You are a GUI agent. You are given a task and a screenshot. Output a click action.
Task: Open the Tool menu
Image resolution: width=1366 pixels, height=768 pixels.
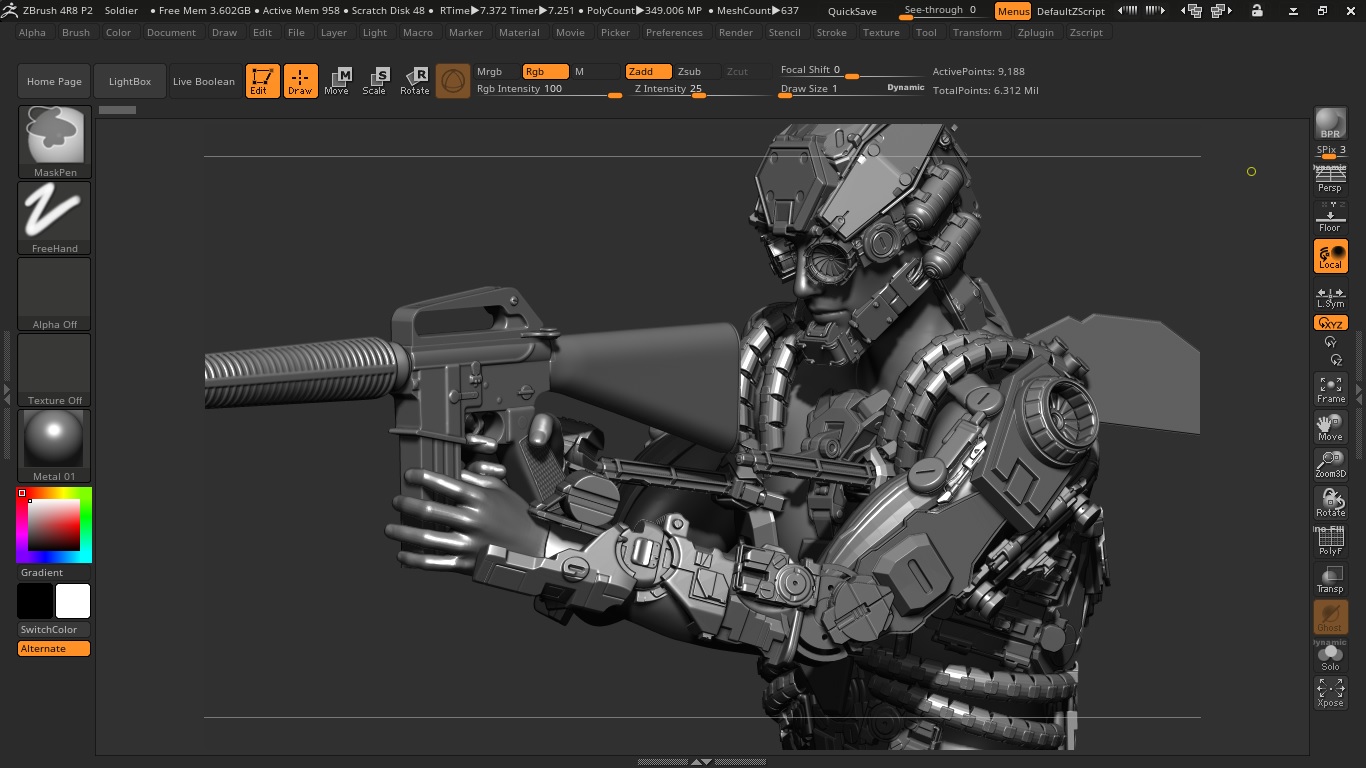coord(927,32)
